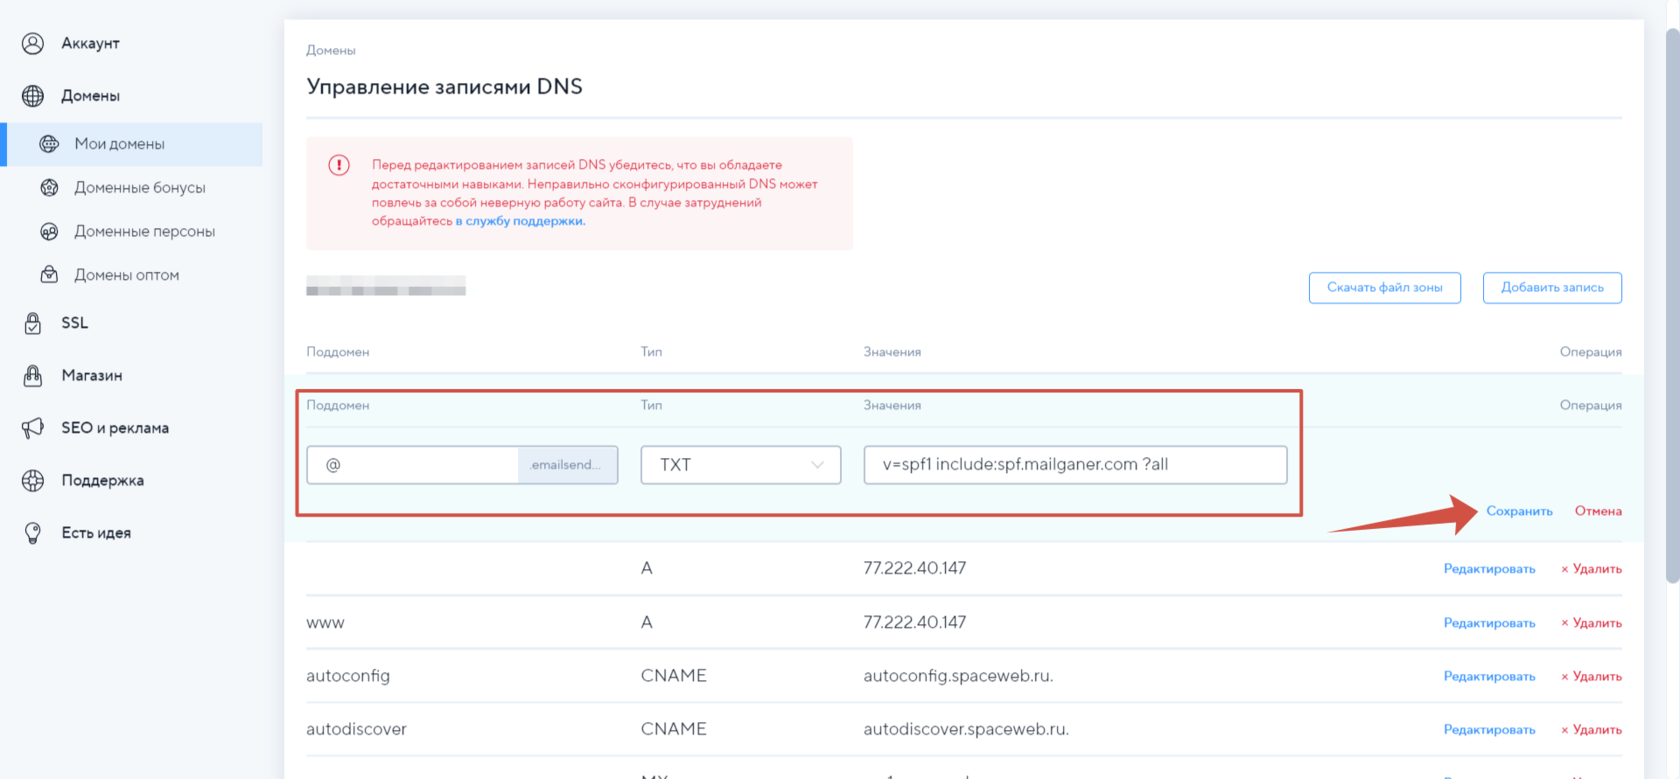
Task: Click the red warning exclamation icon
Action: click(339, 165)
